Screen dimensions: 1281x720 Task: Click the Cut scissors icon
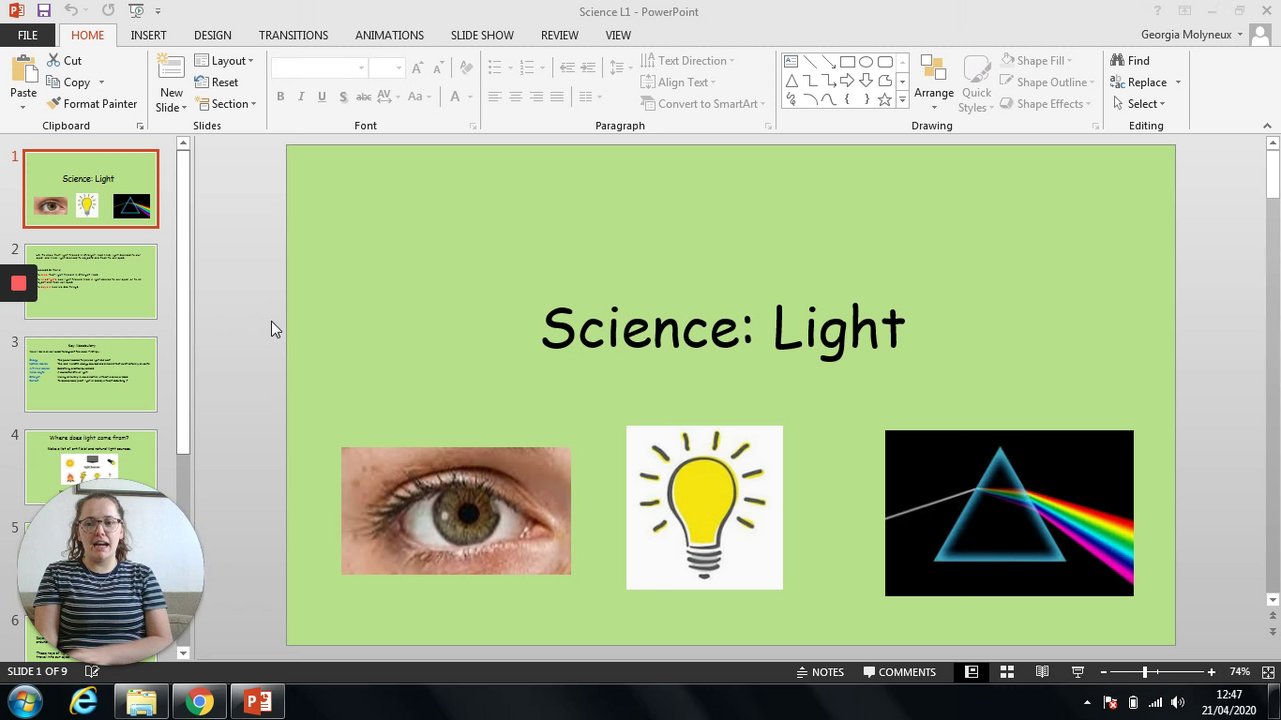click(x=54, y=61)
